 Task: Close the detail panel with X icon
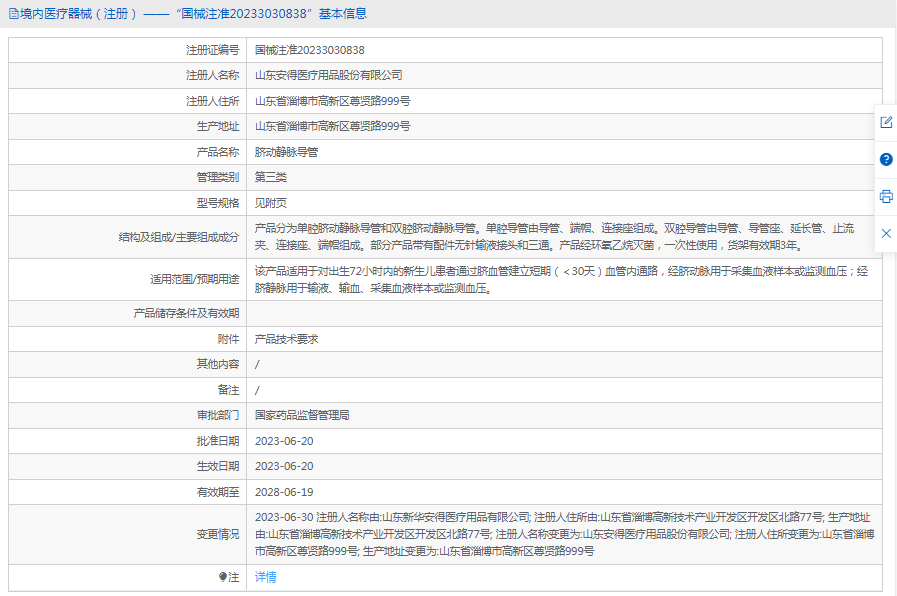click(886, 233)
